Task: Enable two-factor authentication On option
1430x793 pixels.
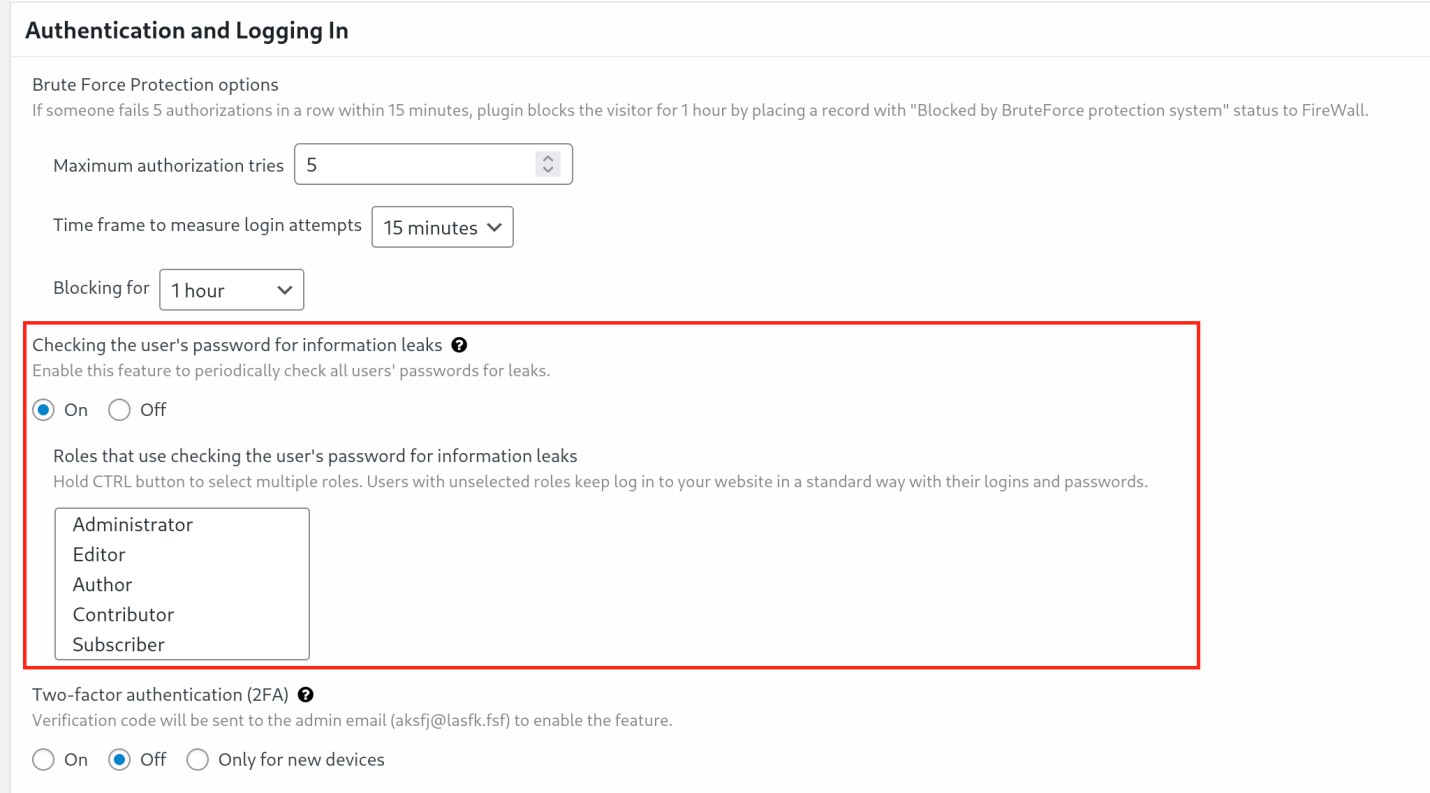Action: pos(43,760)
